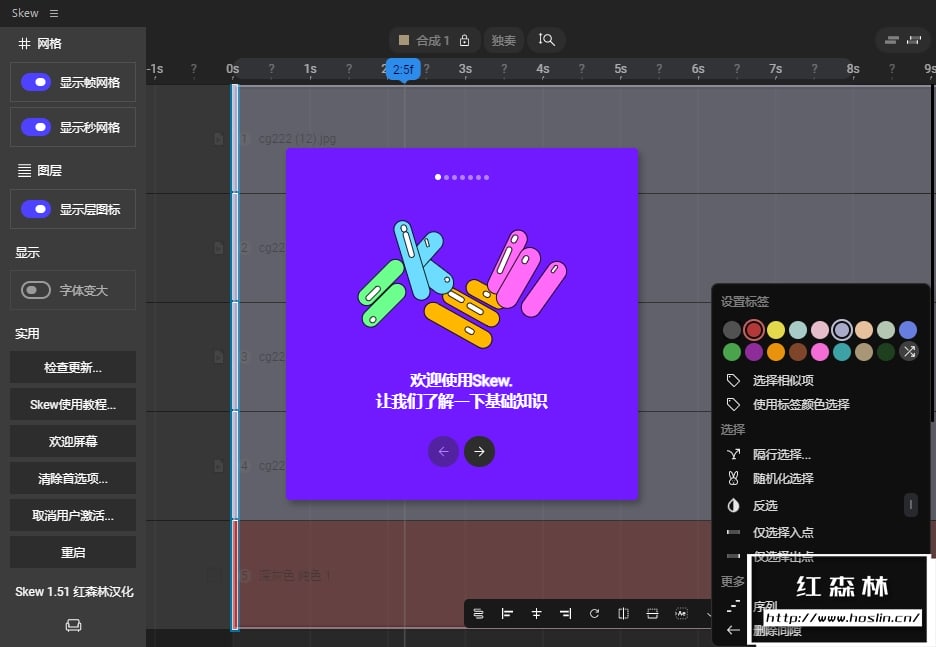This screenshot has width=936, height=647.
Task: Click the next arrow on welcome screen
Action: 479,452
